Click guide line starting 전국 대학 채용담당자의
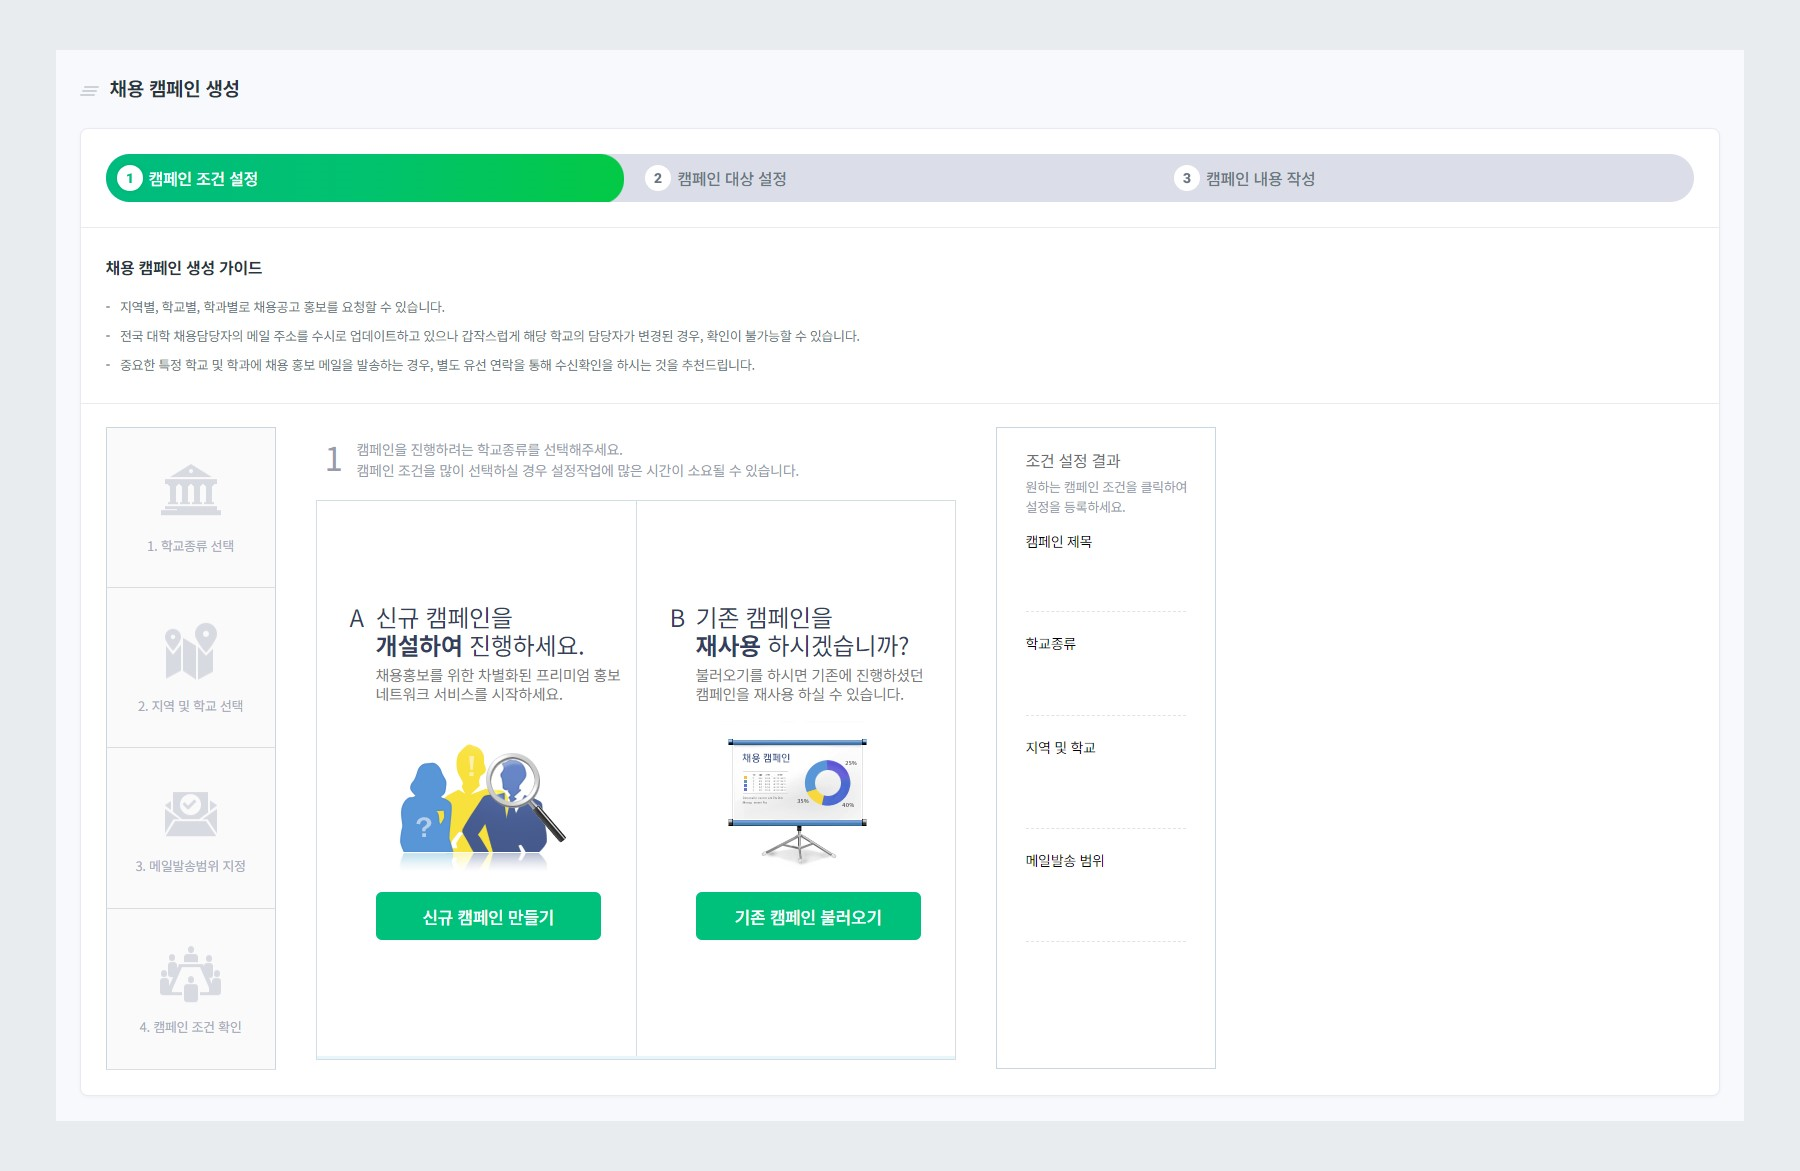 point(490,336)
